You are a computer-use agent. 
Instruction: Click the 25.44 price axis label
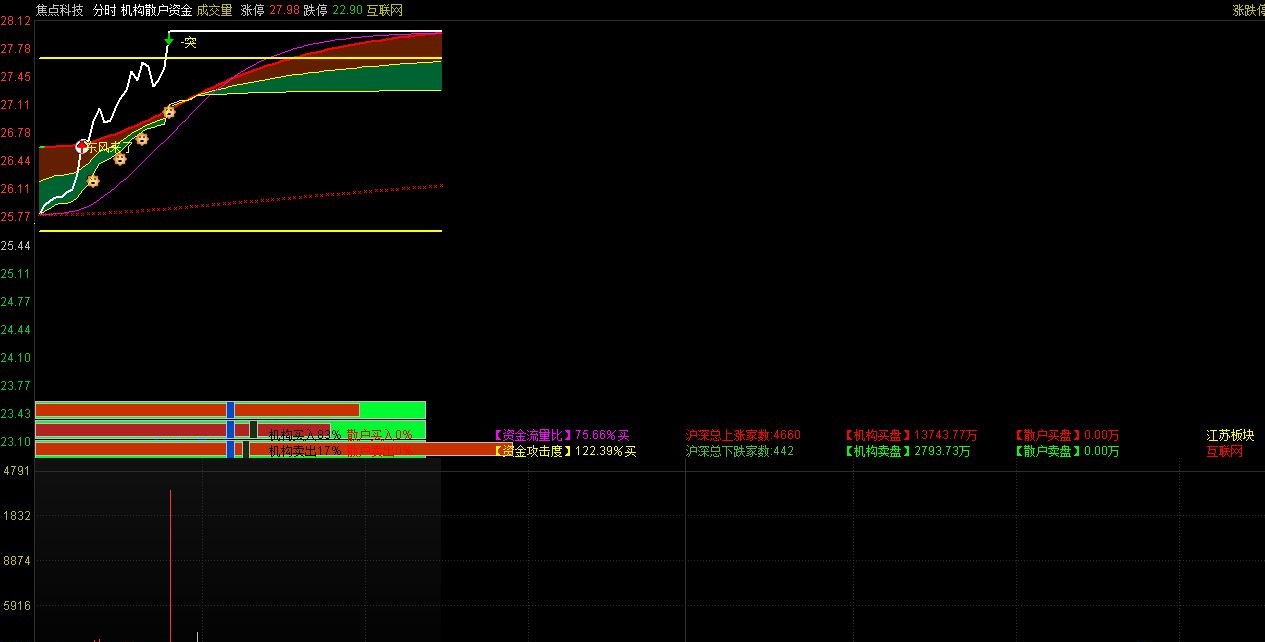(x=15, y=245)
